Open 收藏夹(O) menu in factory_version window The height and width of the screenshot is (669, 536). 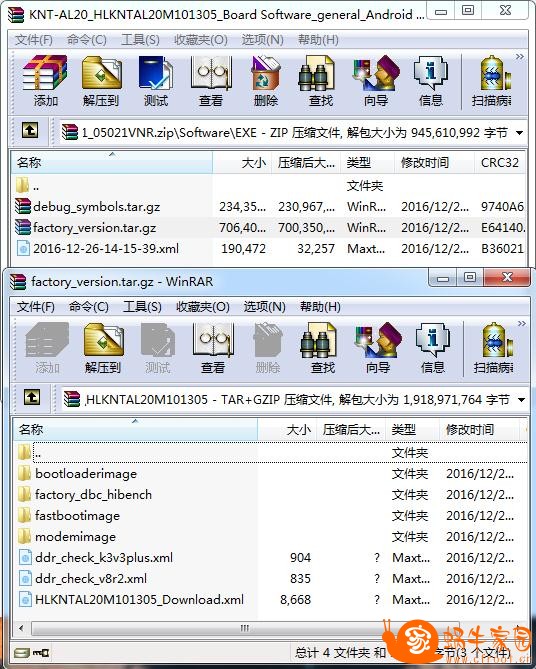tap(203, 307)
